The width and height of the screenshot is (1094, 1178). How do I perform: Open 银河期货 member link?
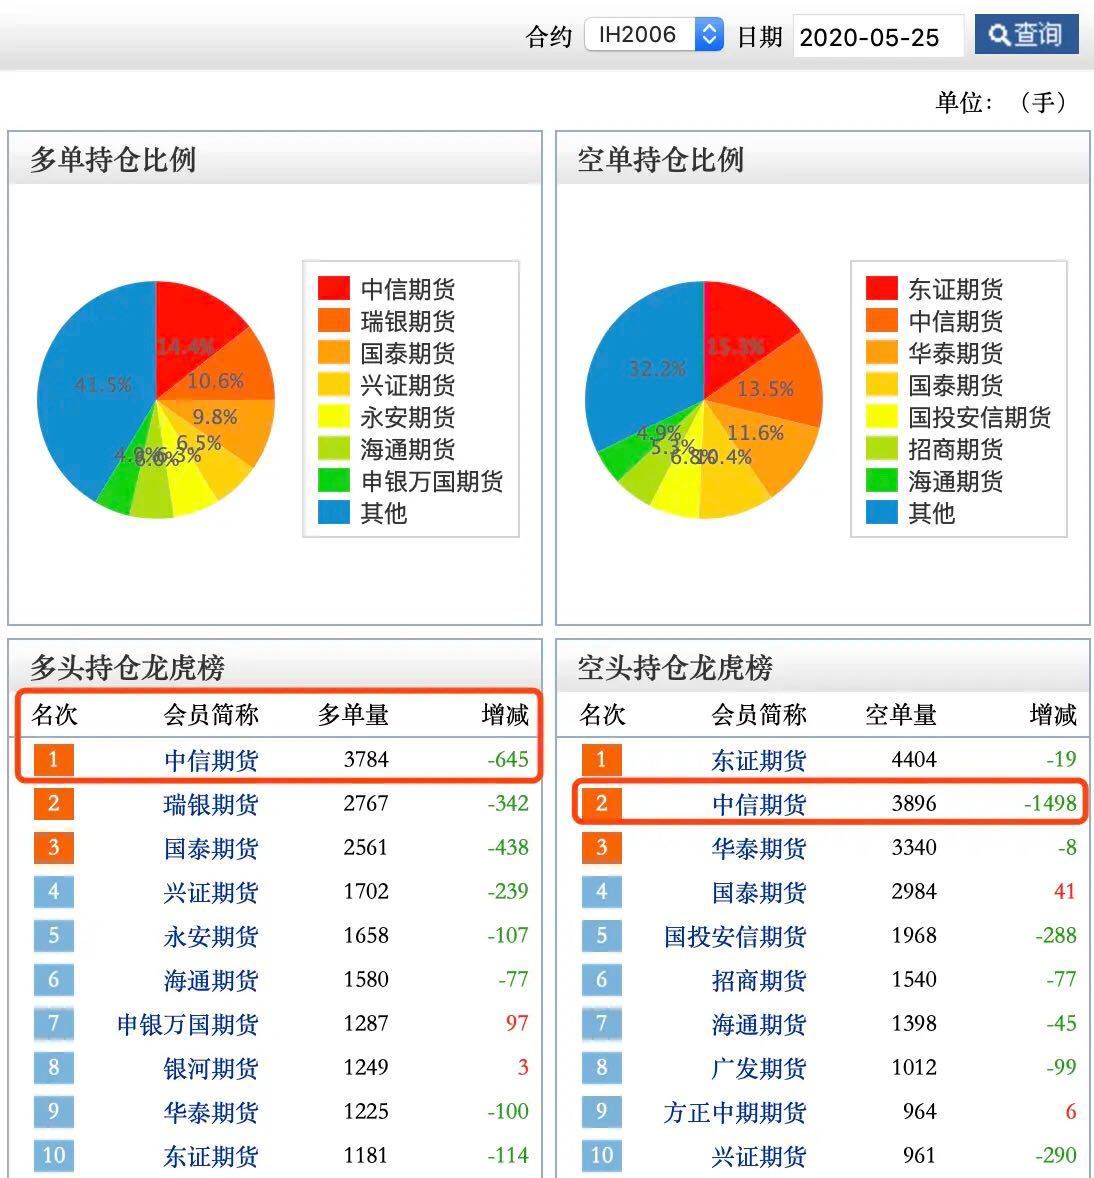(x=211, y=1068)
